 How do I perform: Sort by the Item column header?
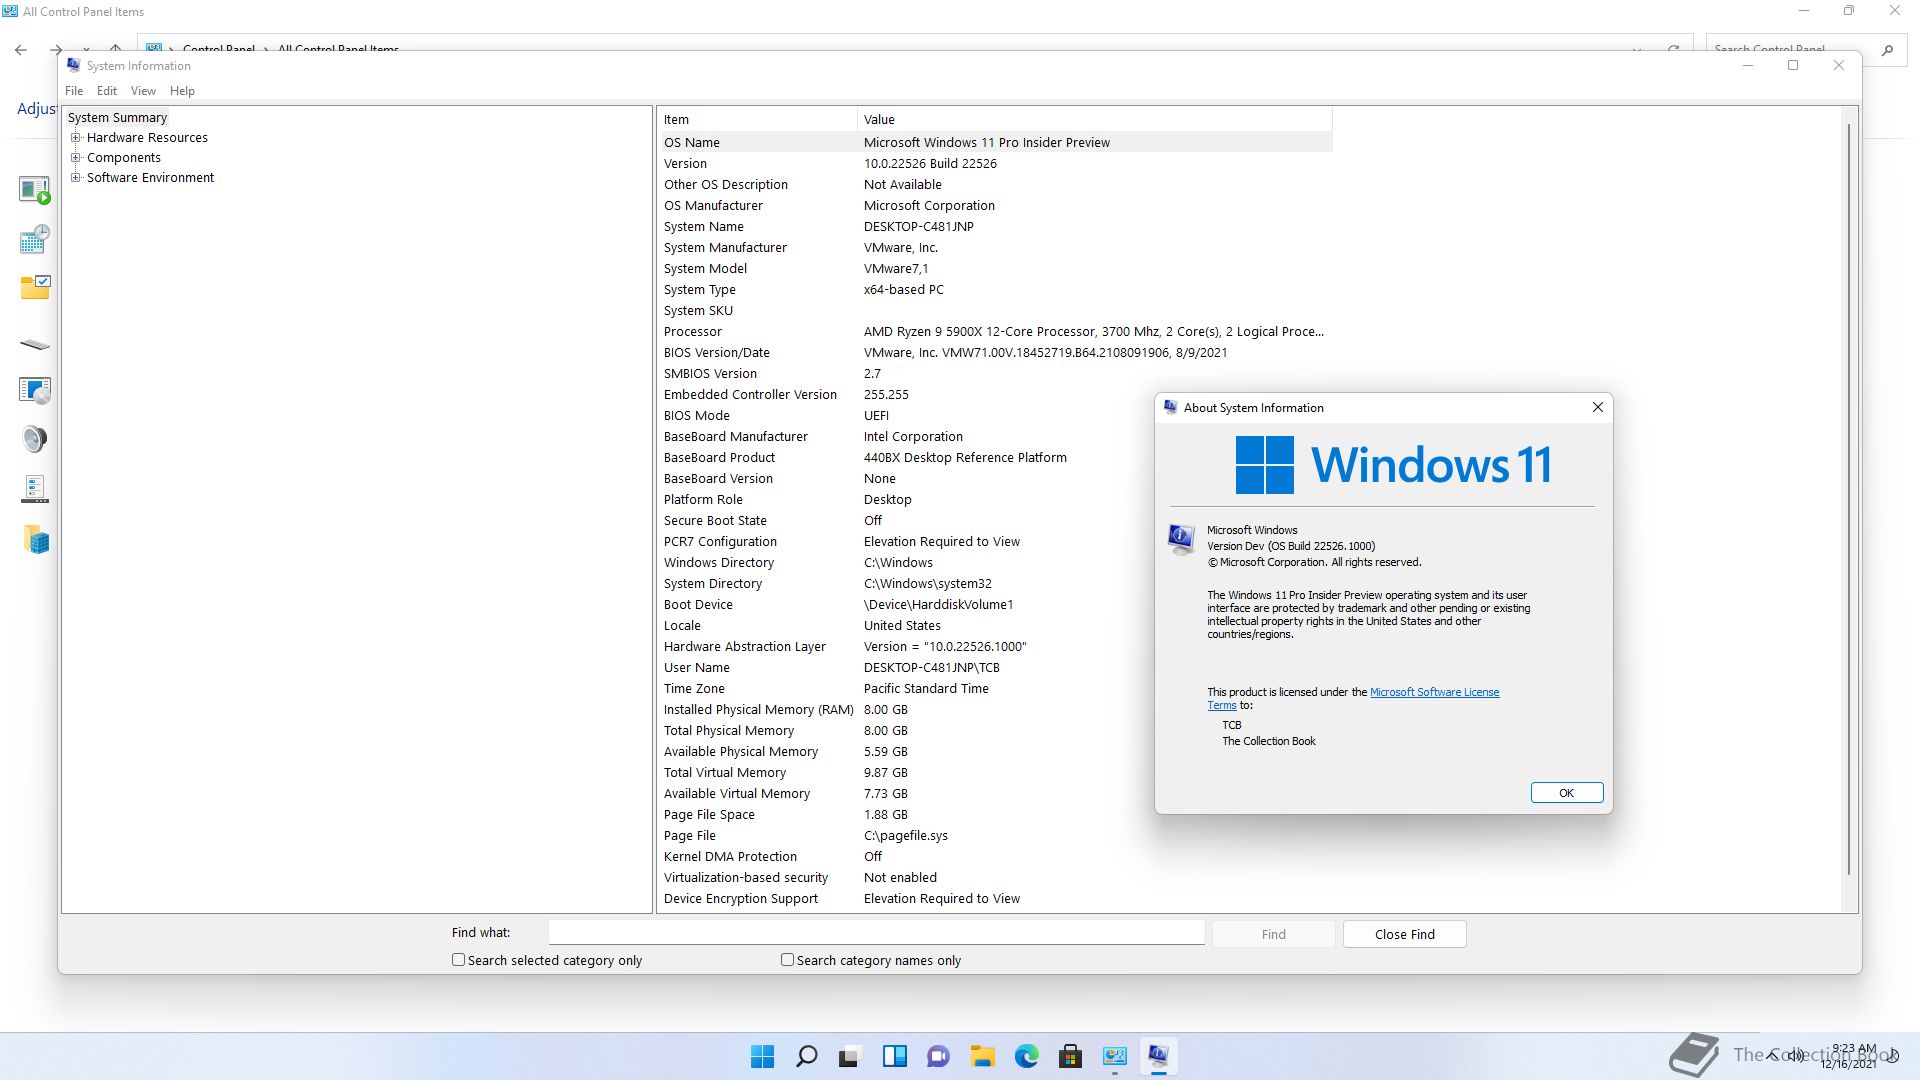tap(757, 119)
